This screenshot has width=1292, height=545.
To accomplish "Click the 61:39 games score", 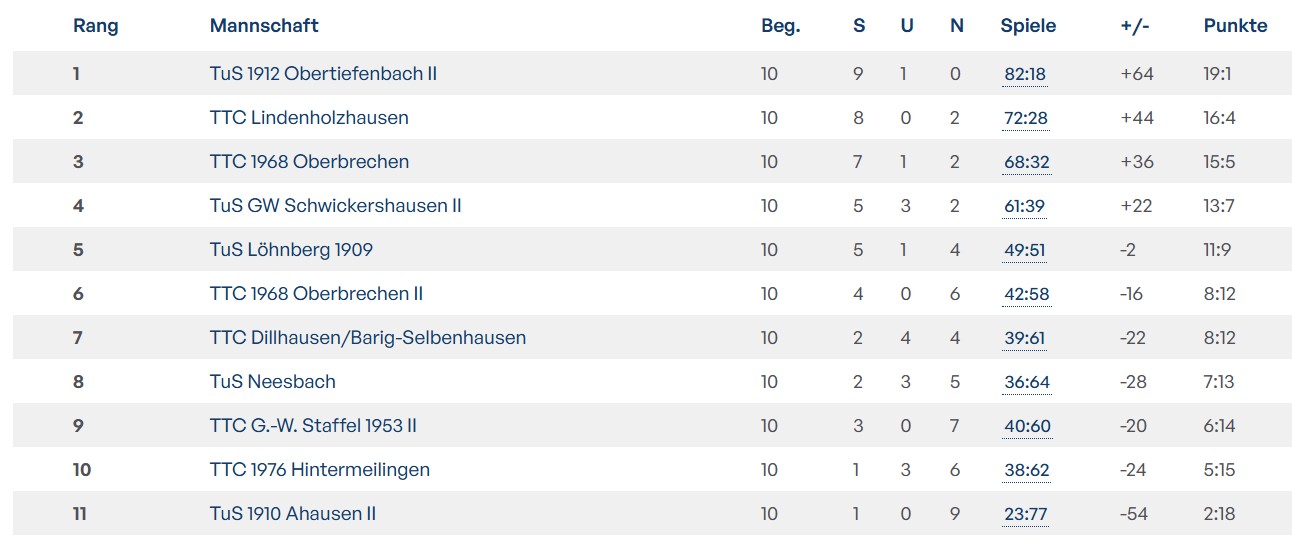I will pos(1024,207).
